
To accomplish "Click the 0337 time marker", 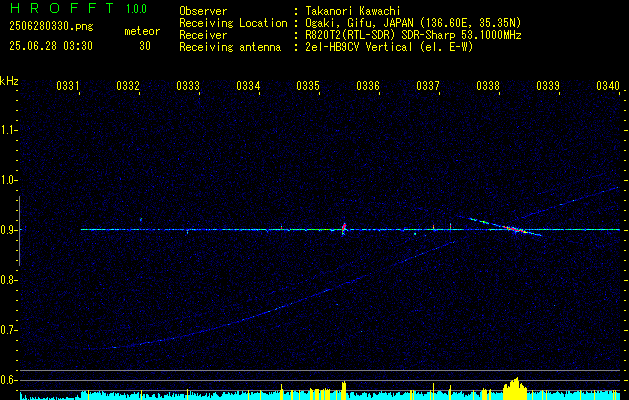I will (428, 86).
